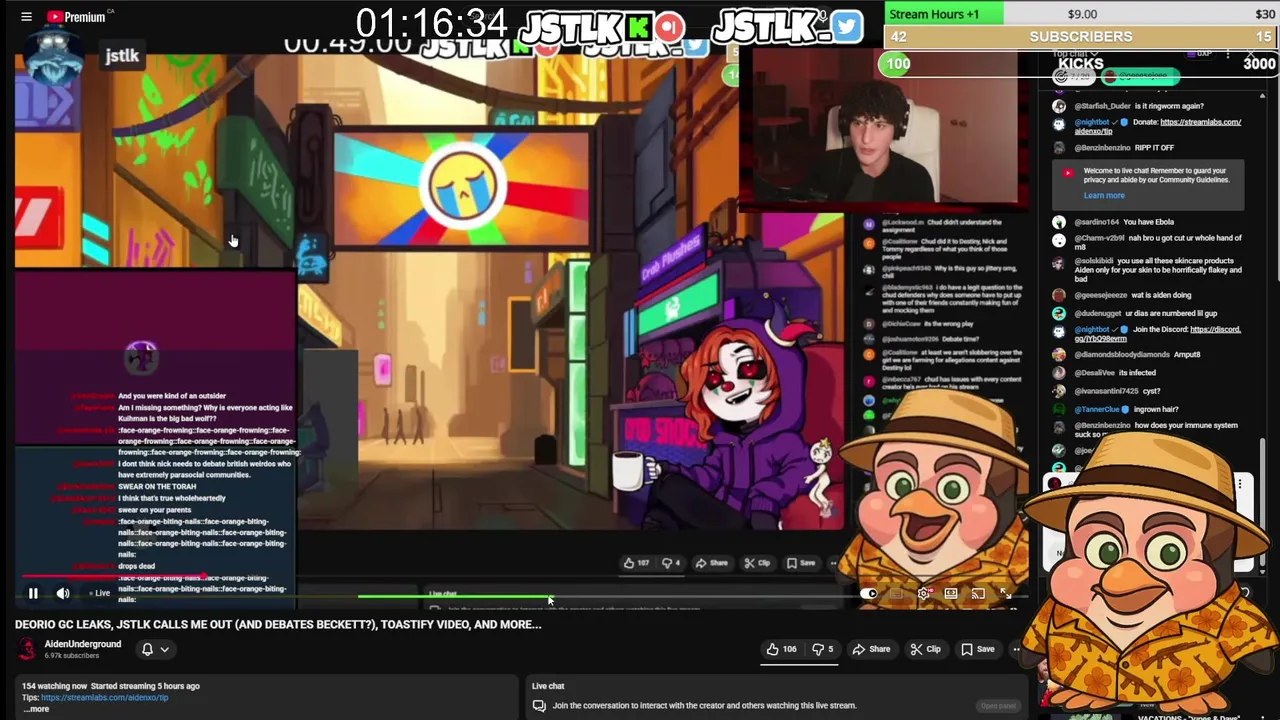This screenshot has height=720, width=1280.
Task: Click the crying emoji billboard
Action: 462,187
